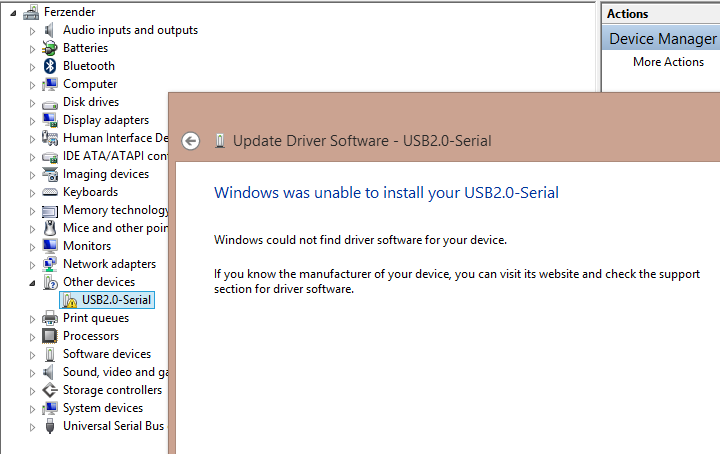Expand the Computer node
The width and height of the screenshot is (720, 454).
[32, 85]
